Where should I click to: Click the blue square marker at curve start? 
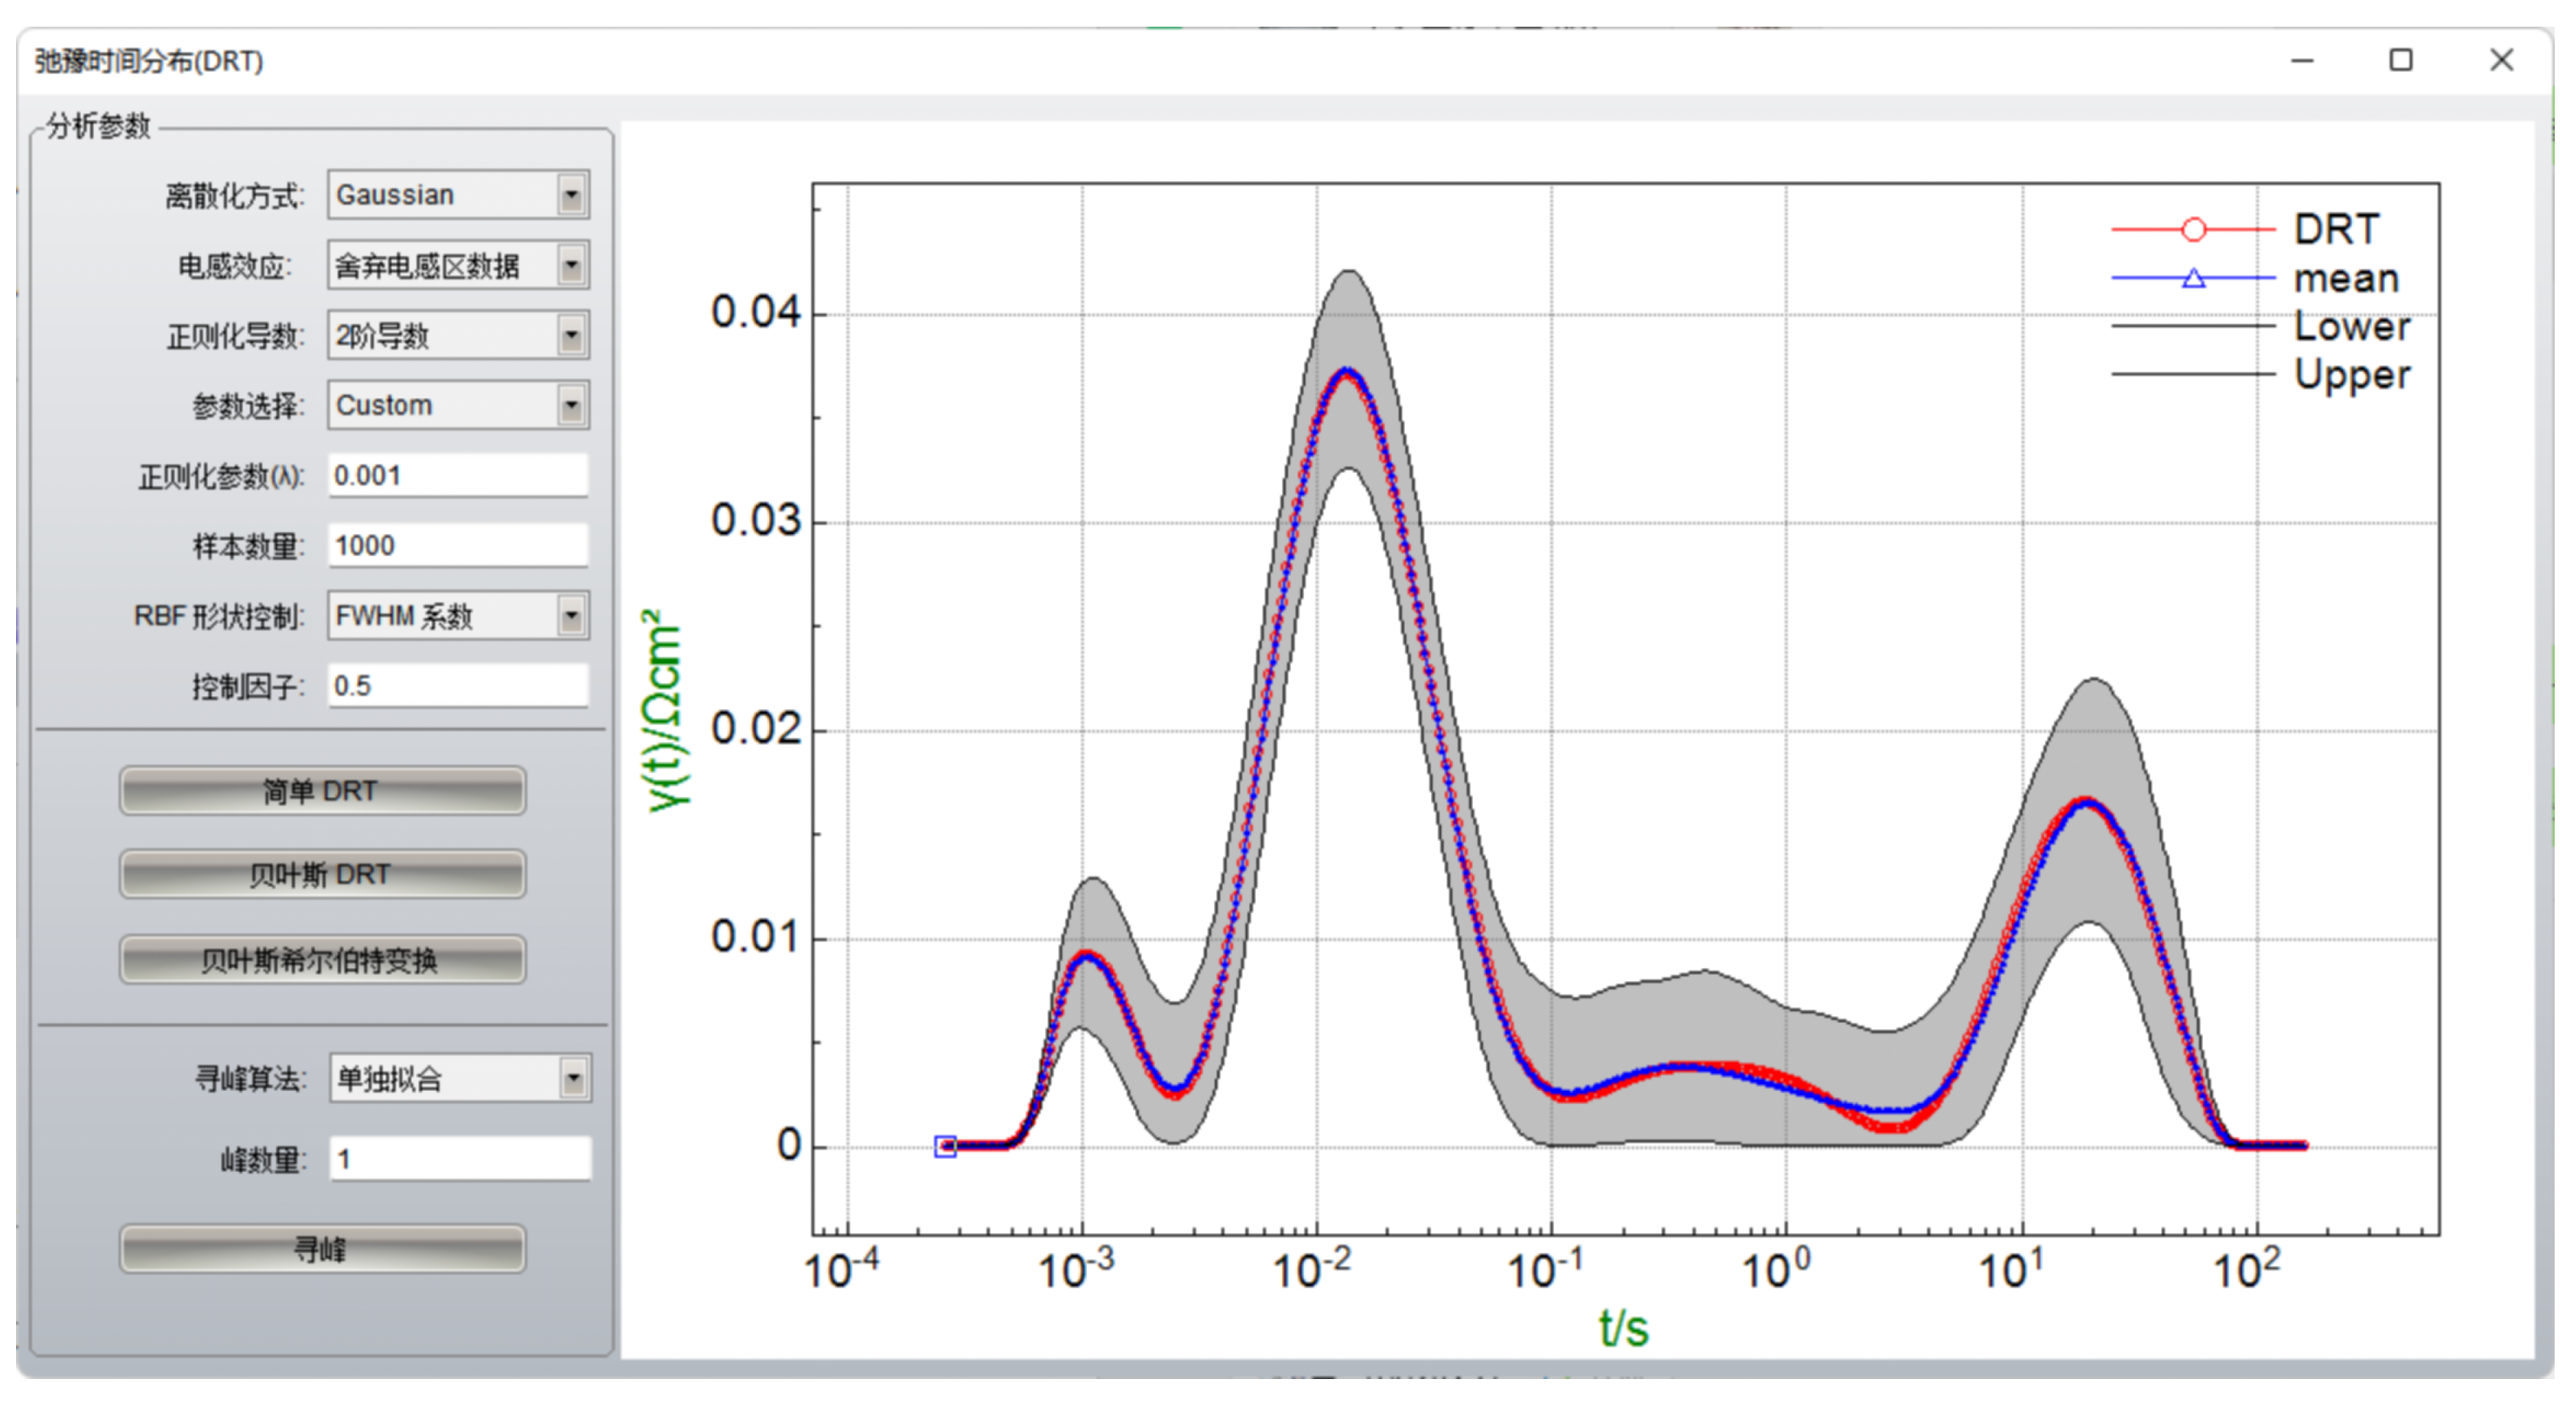945,1146
